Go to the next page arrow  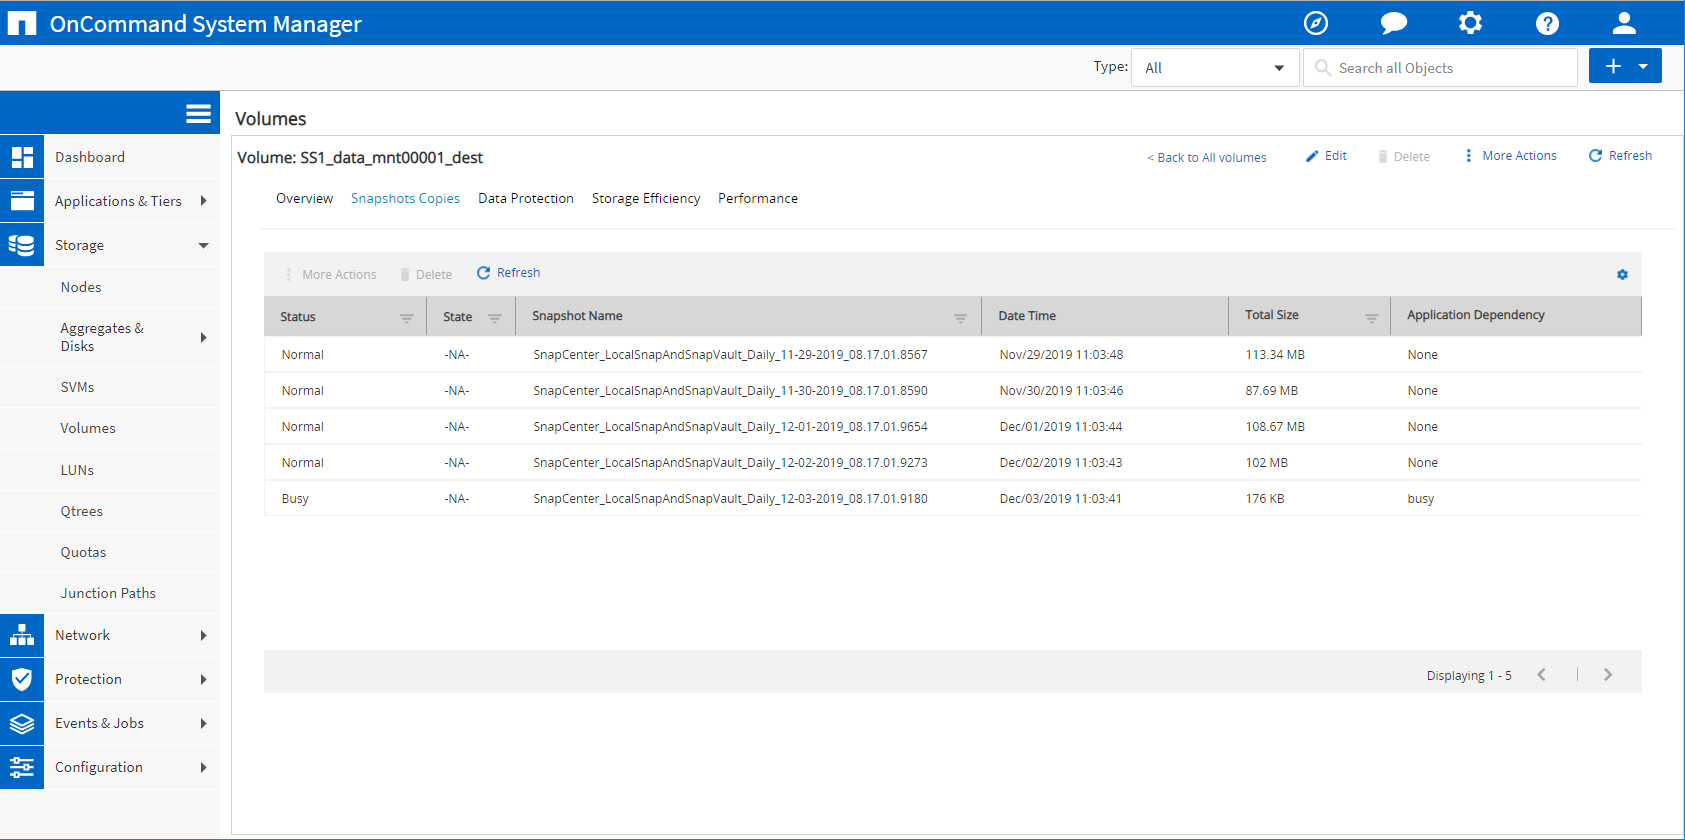coord(1608,675)
